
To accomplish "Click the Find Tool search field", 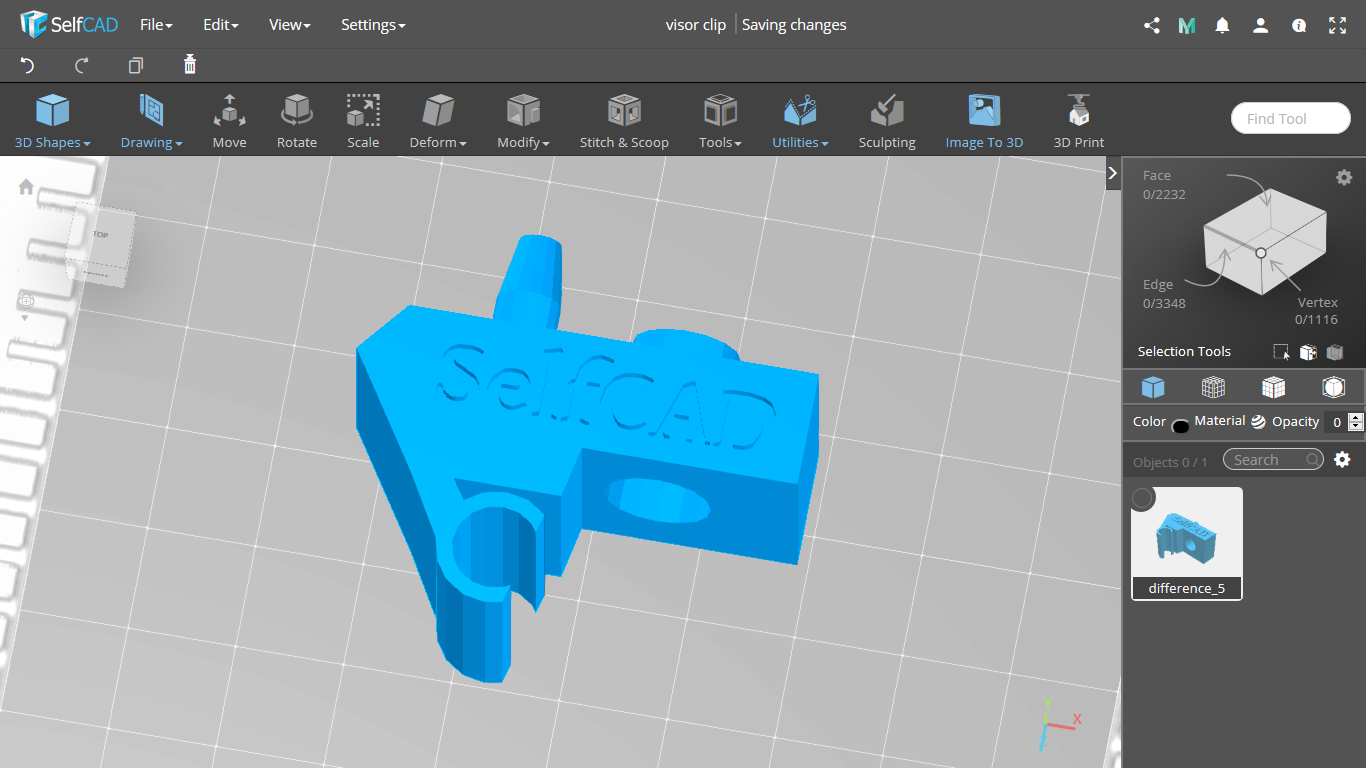I will point(1291,118).
